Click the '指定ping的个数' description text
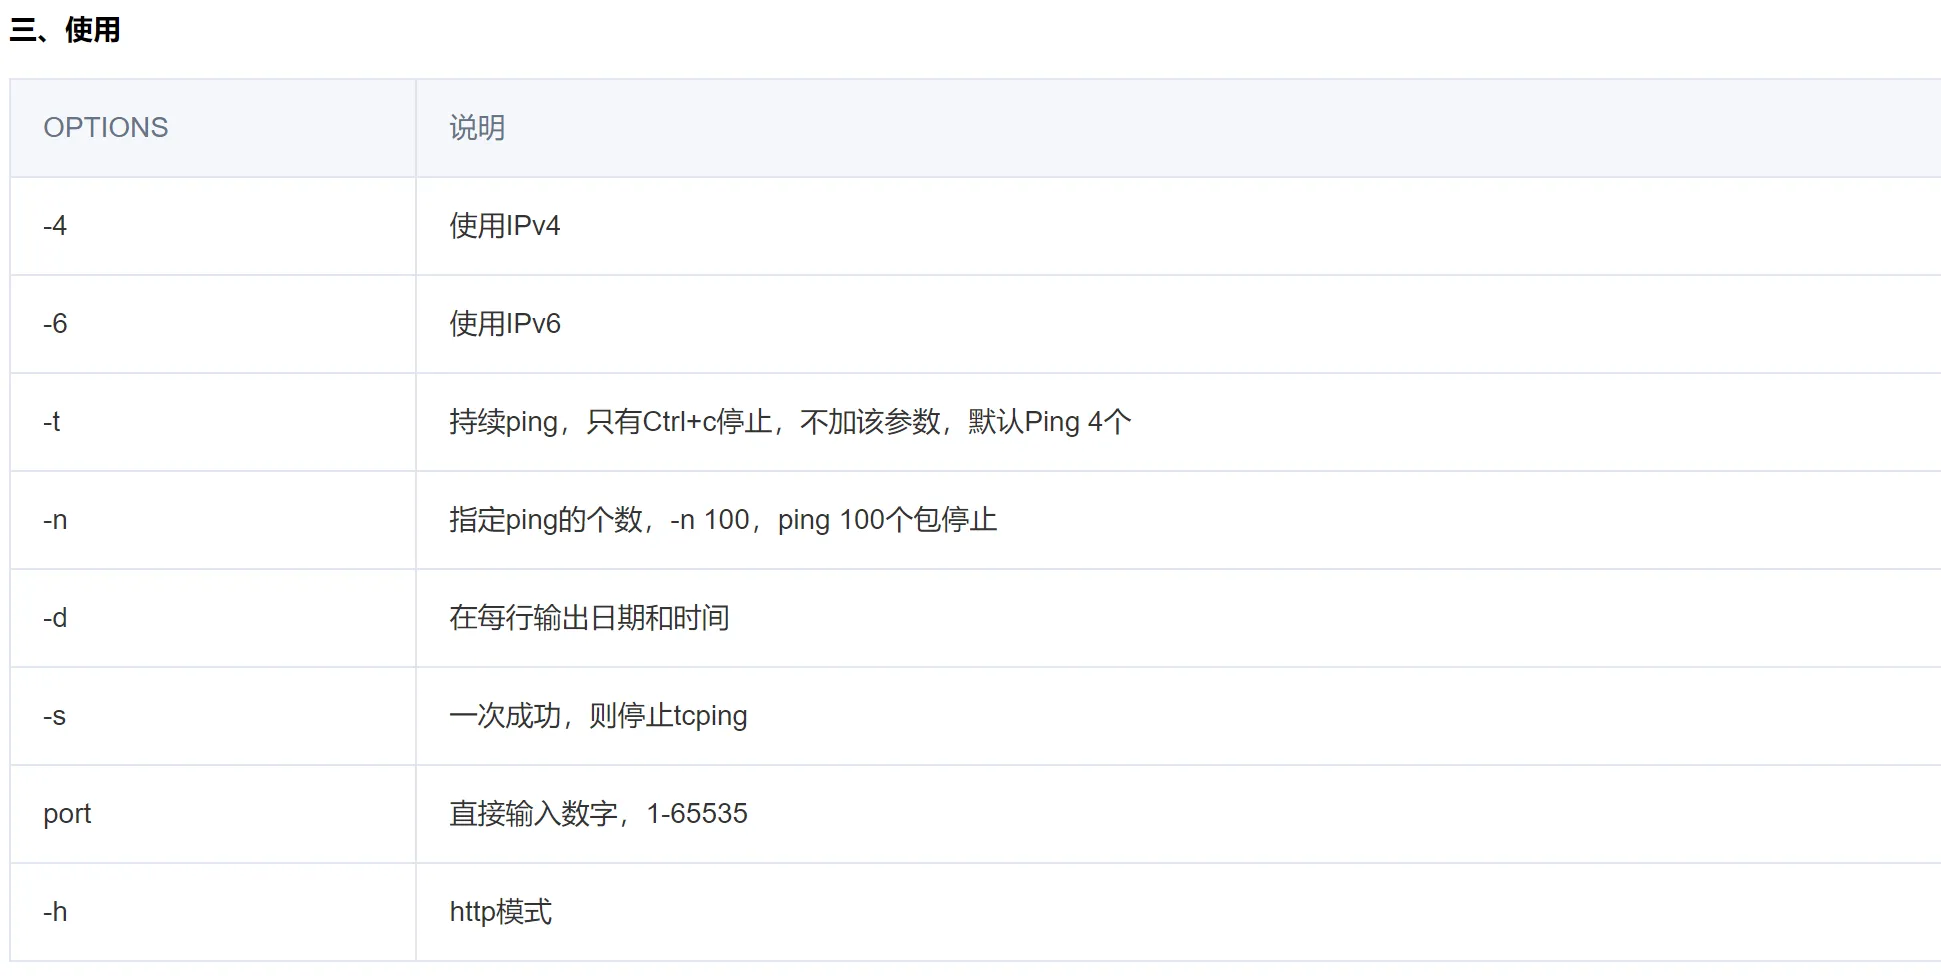This screenshot has width=1941, height=979. click(546, 520)
